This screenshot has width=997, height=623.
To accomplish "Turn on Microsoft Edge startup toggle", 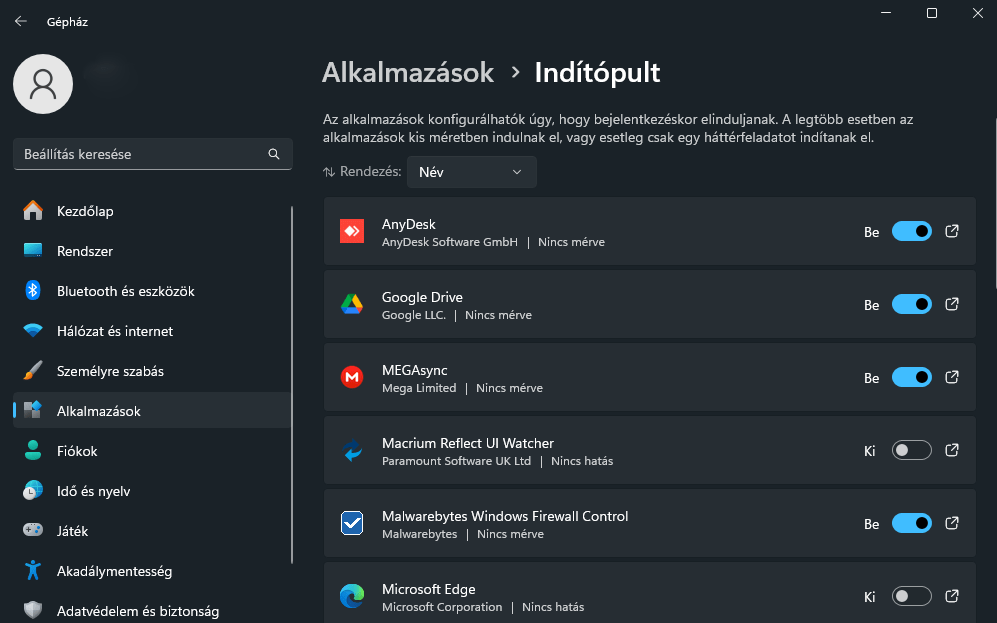I will pos(911,596).
